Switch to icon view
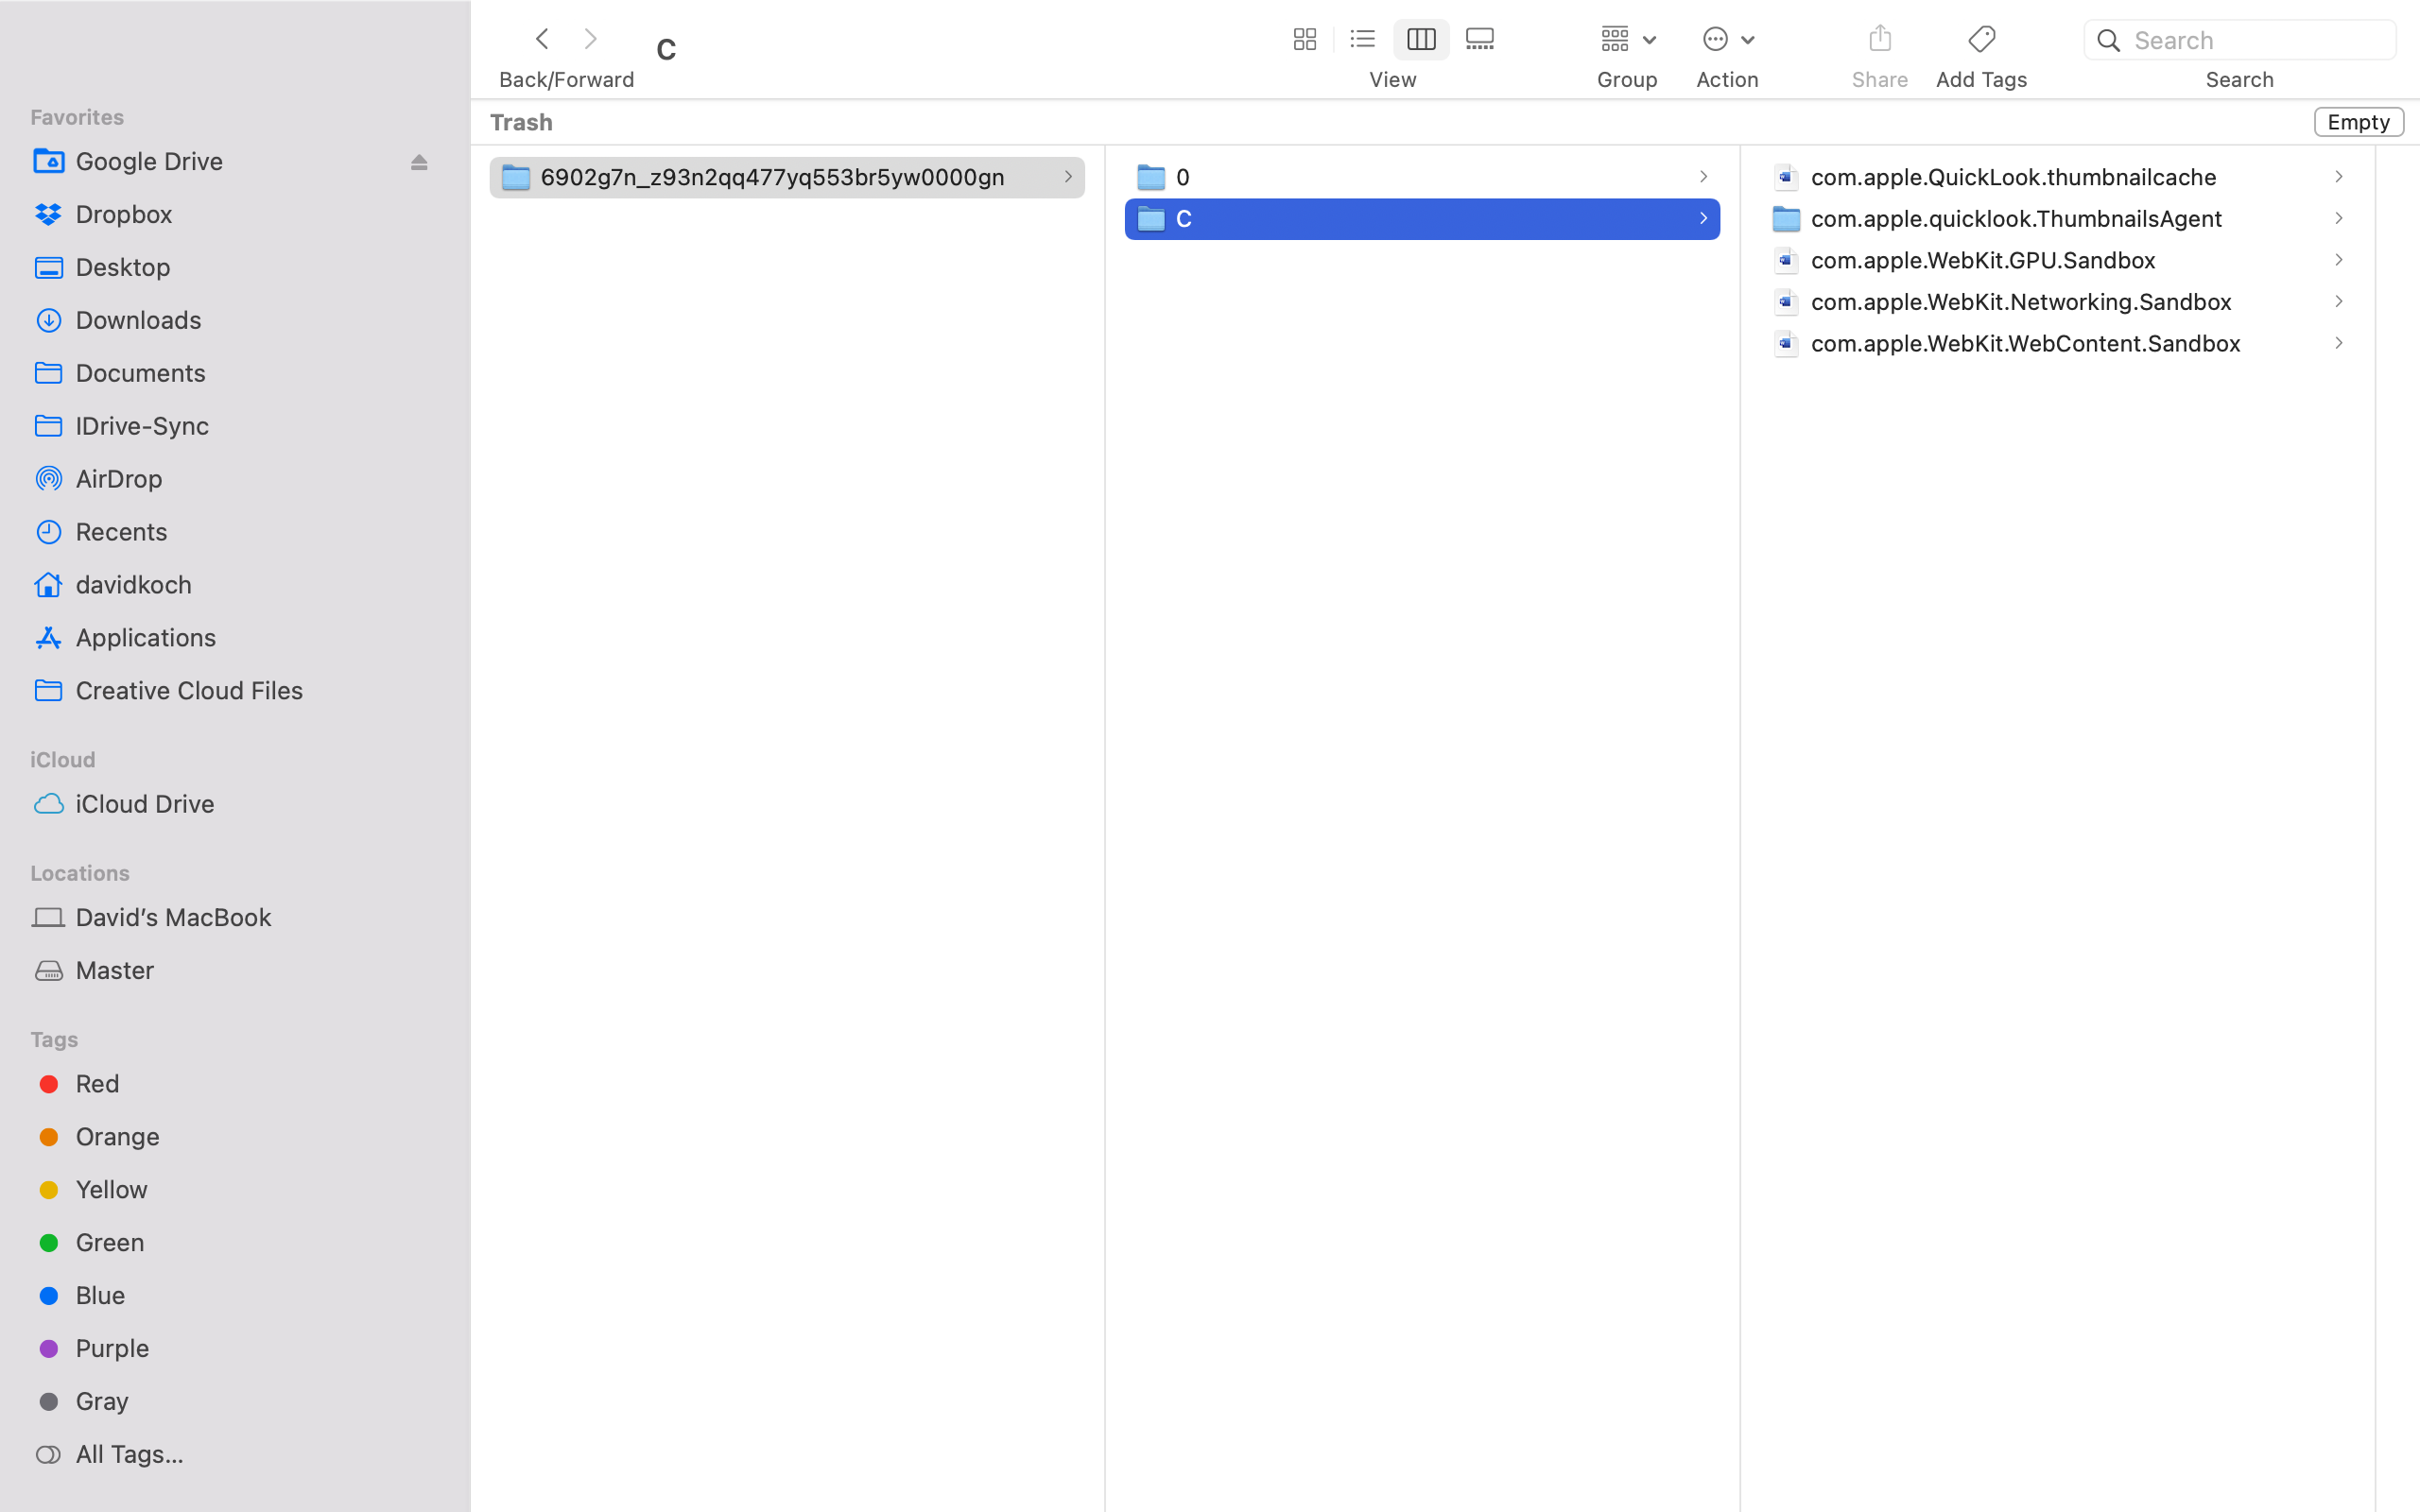This screenshot has width=2420, height=1512. [1304, 39]
